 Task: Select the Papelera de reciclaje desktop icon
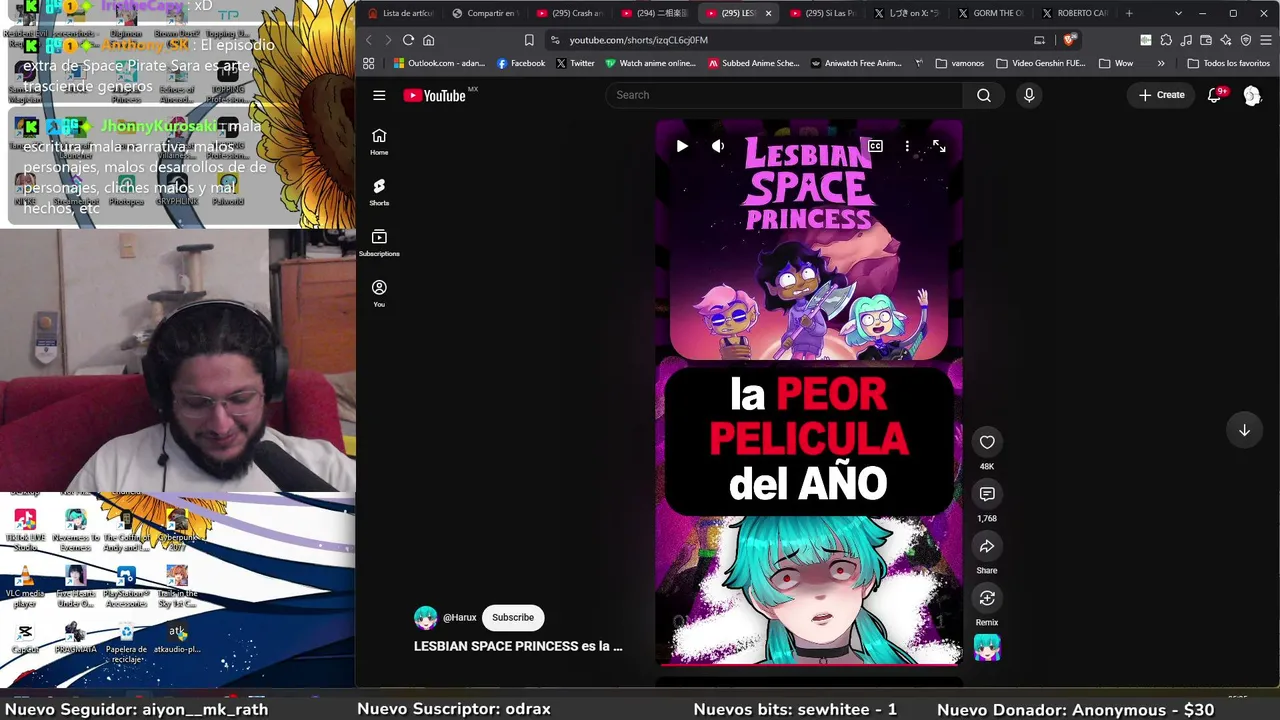(x=126, y=642)
